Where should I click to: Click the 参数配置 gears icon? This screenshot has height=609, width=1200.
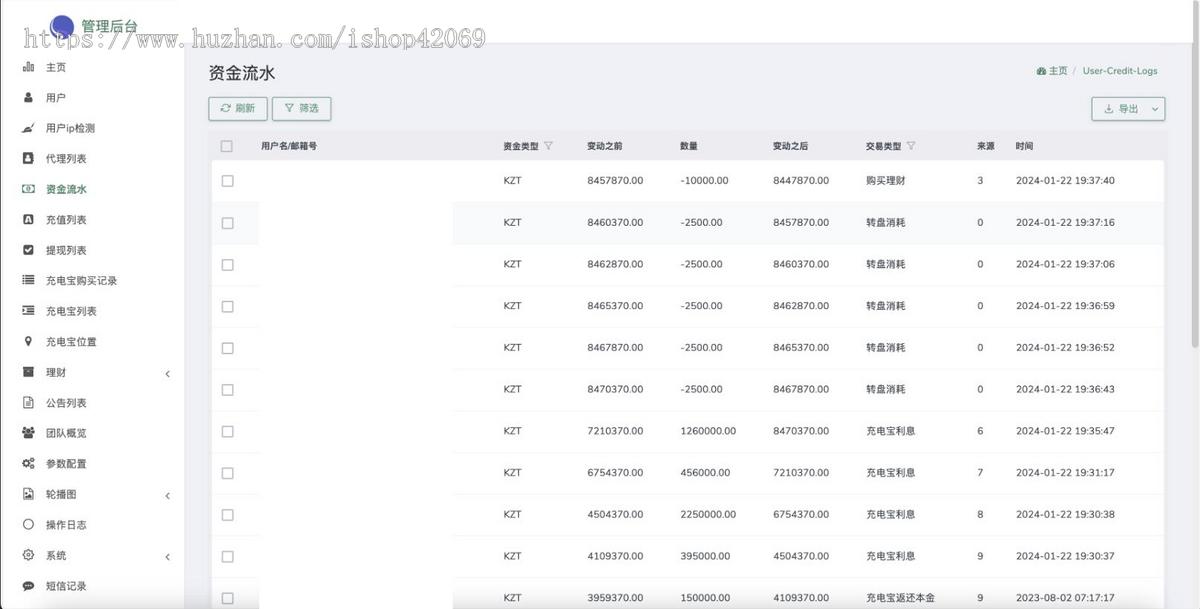28,464
